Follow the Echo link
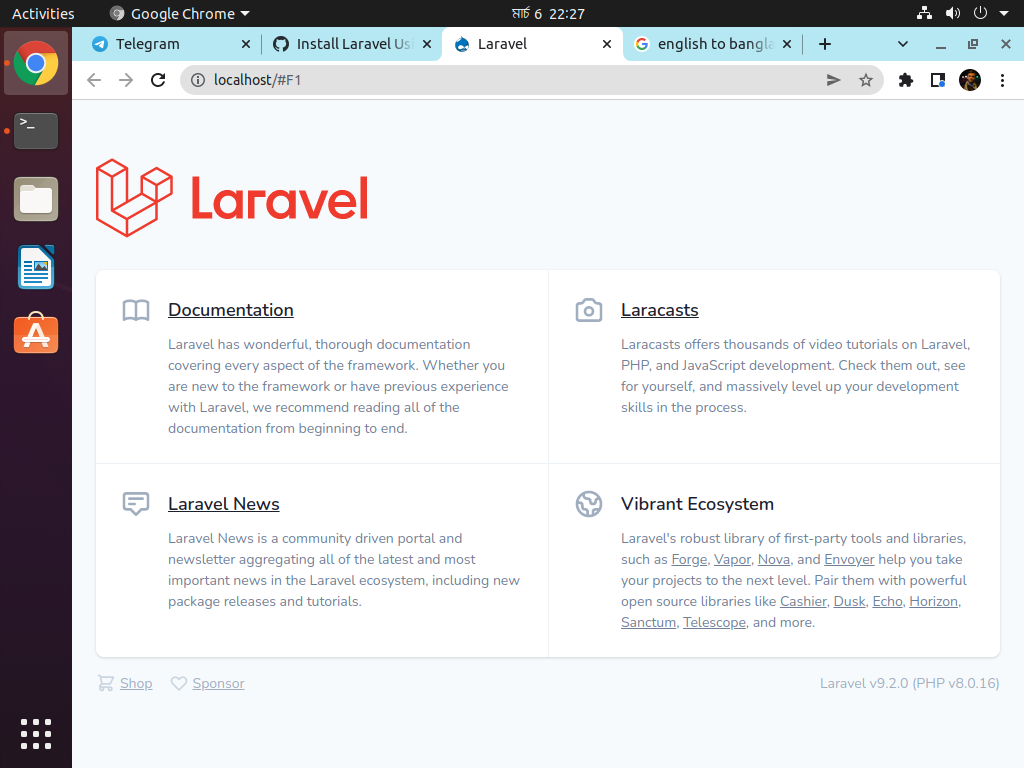The width and height of the screenshot is (1024, 768). pyautogui.click(x=888, y=601)
